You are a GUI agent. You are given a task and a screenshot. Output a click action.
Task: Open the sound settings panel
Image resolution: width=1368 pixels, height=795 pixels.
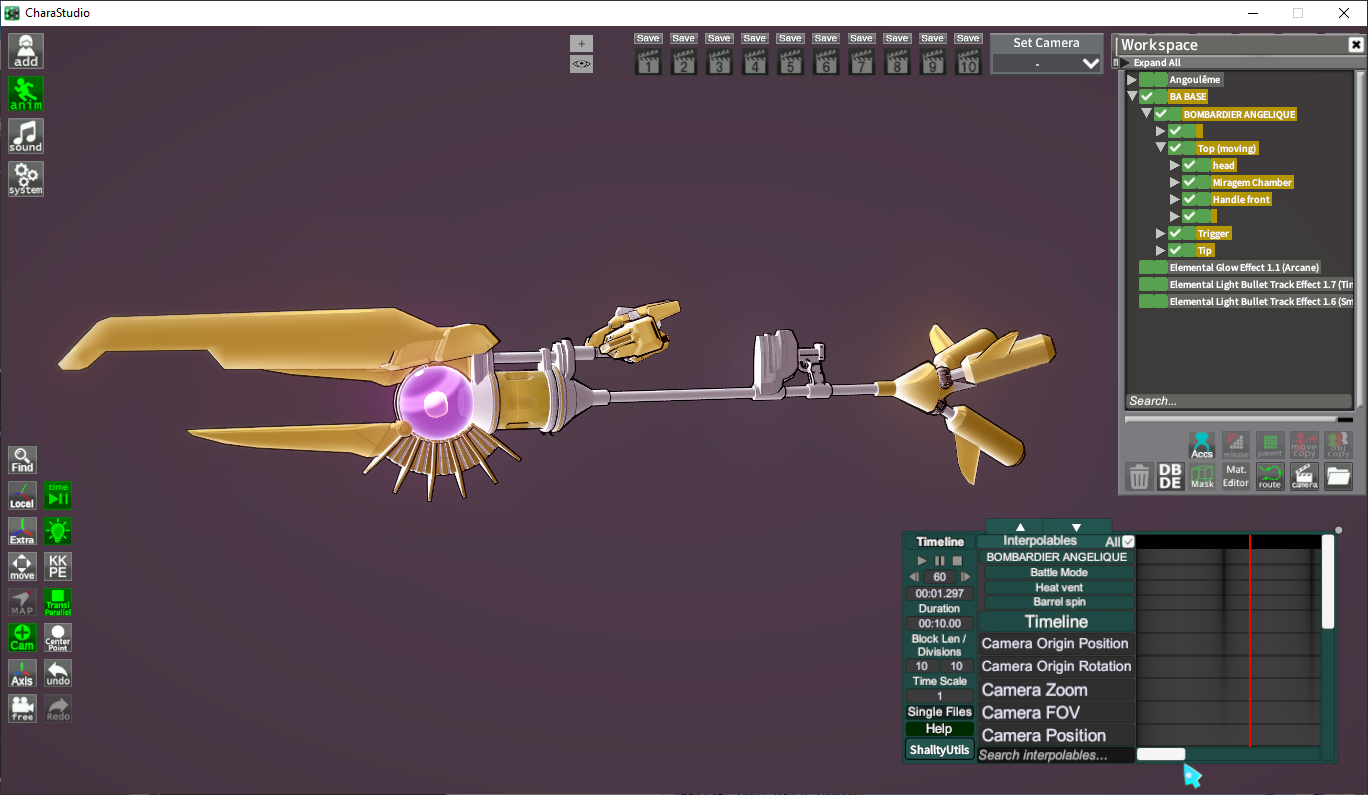point(26,136)
